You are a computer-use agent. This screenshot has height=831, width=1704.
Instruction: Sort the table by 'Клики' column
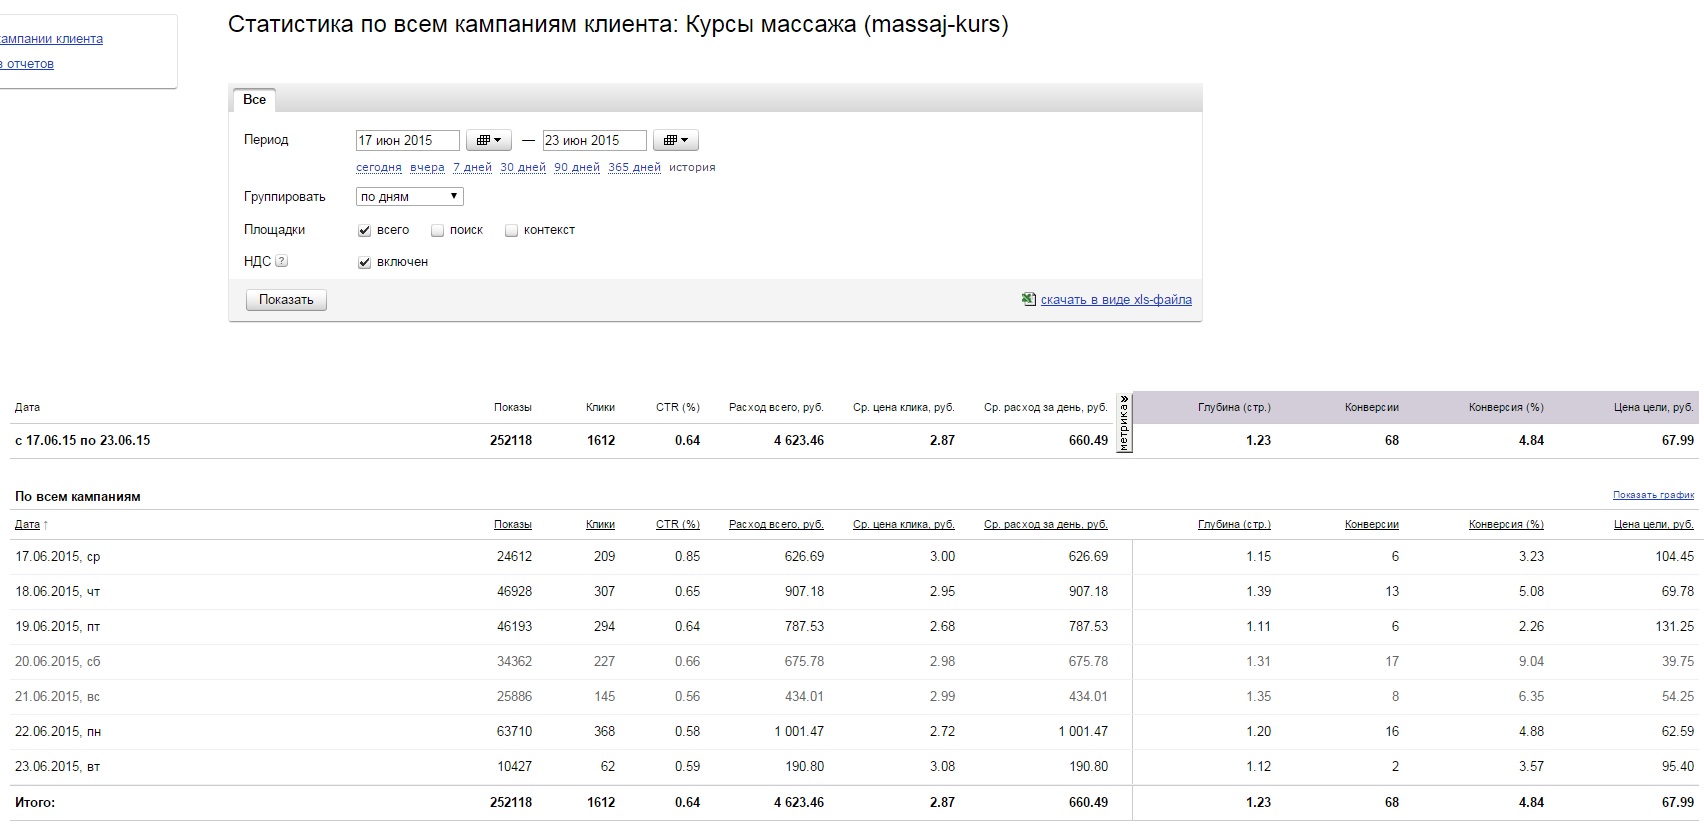[600, 525]
